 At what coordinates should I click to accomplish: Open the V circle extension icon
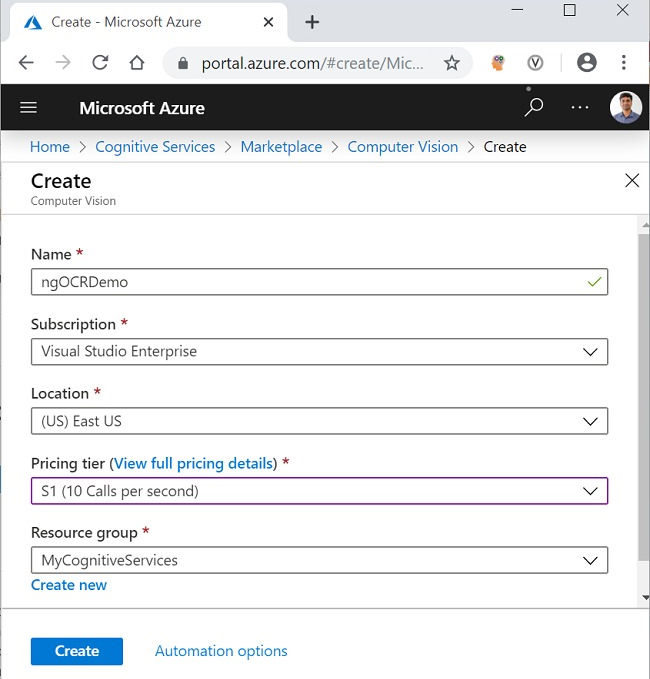point(535,63)
